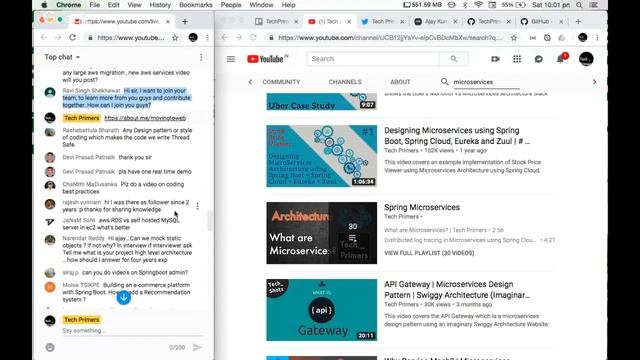This screenshot has width=640, height=360.
Task: Go back in chat browser window
Action: click(43, 38)
